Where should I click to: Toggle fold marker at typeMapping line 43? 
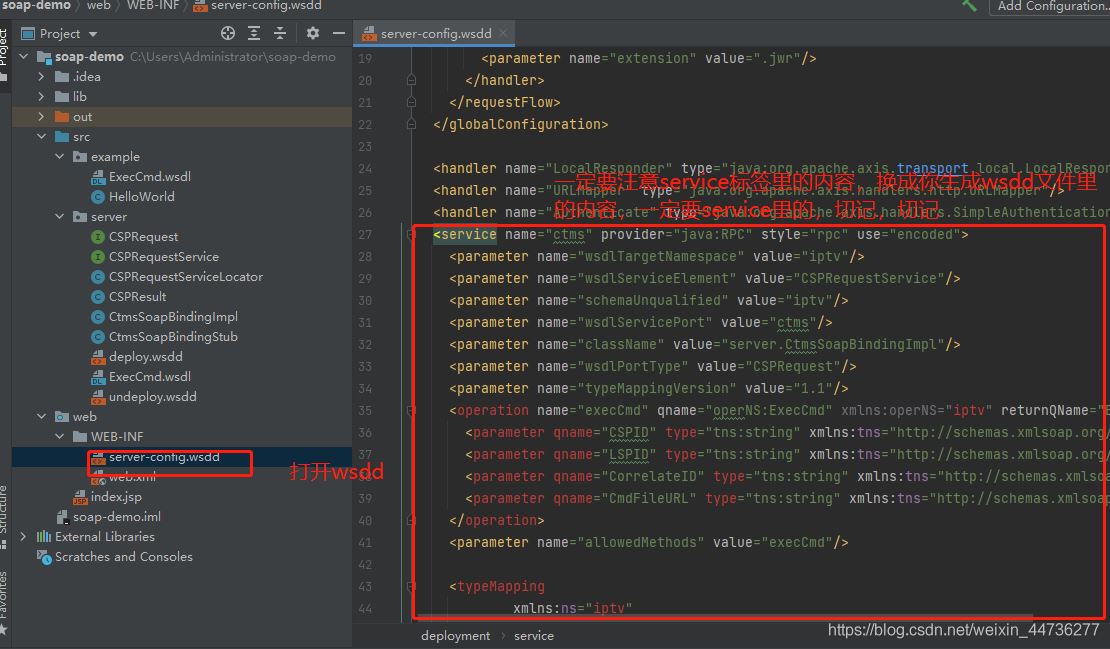[x=411, y=587]
